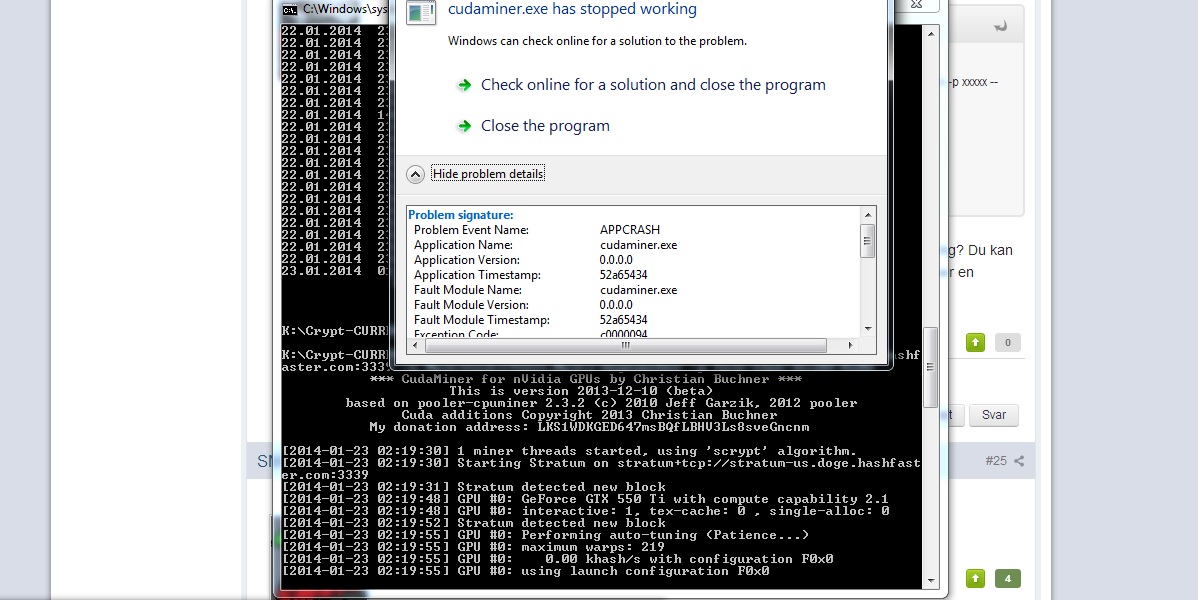Viewport: 1198px width, 600px height.
Task: Click the green arrow beside Close the program
Action: [x=464, y=126]
